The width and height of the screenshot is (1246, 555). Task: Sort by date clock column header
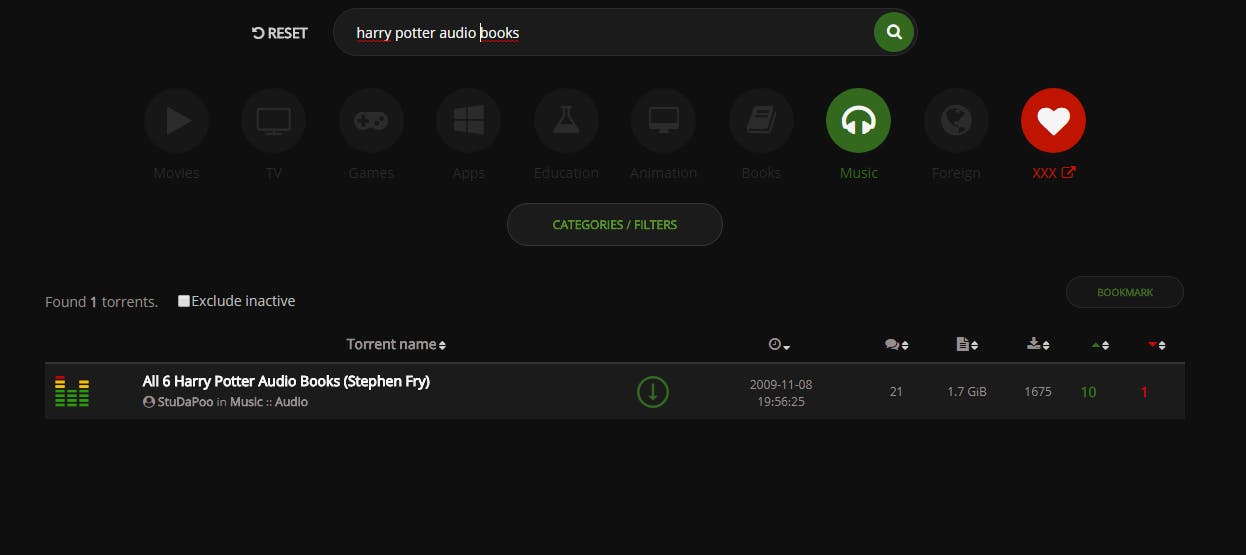coord(779,344)
